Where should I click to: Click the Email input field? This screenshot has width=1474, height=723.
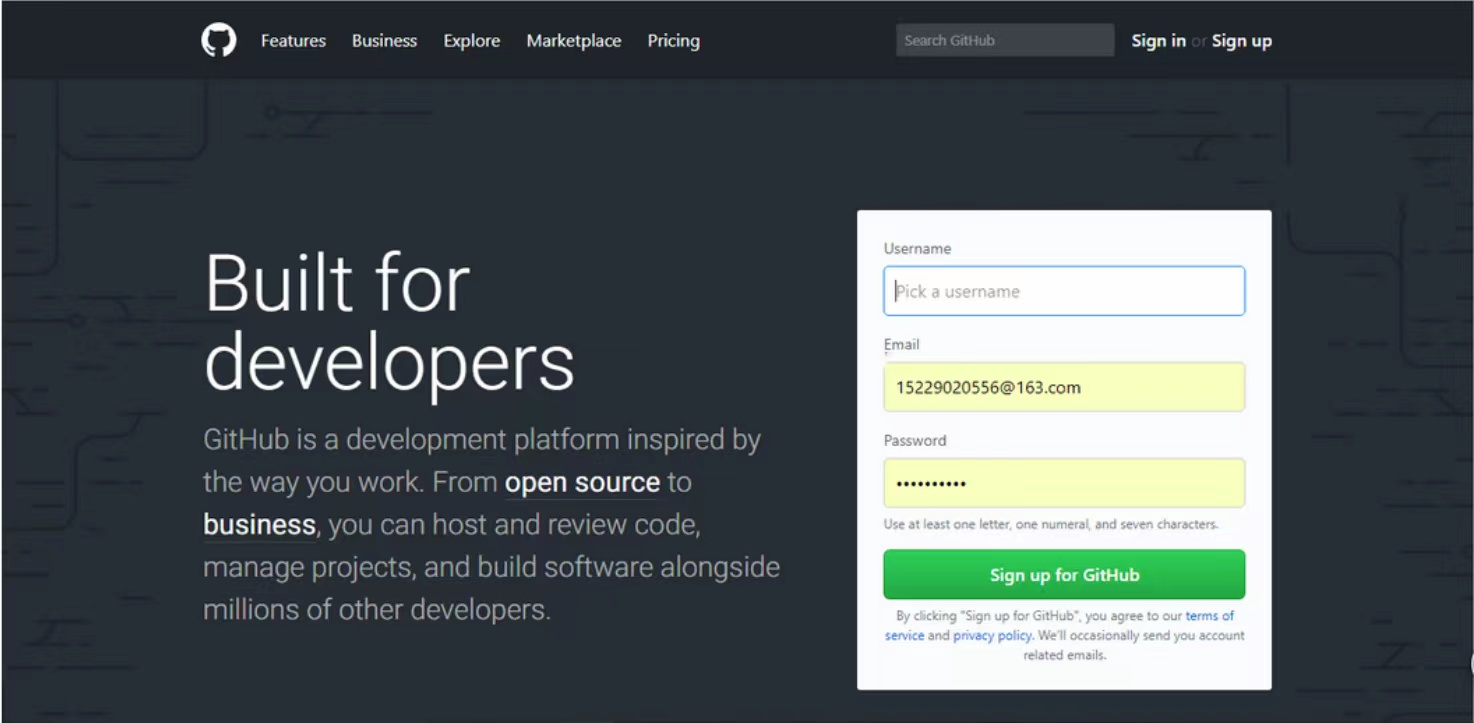click(1064, 387)
